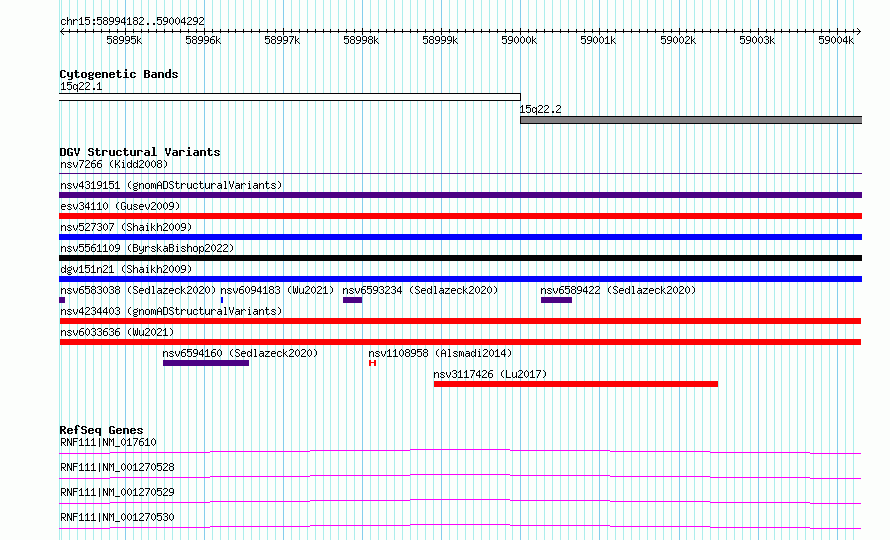Click the purple nsv4319151 gnomAD variant bar
Viewport: 890px width, 540px height.
point(460,195)
